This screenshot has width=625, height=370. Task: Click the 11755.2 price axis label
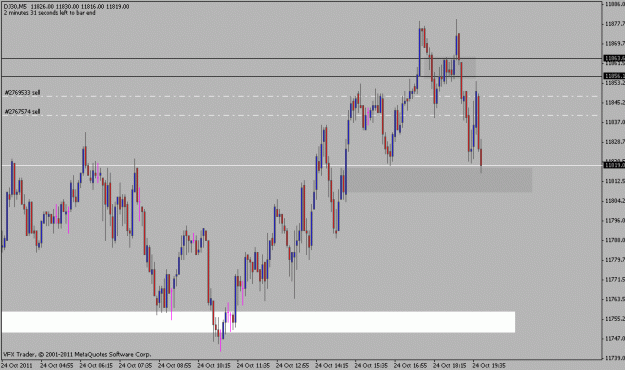615,319
